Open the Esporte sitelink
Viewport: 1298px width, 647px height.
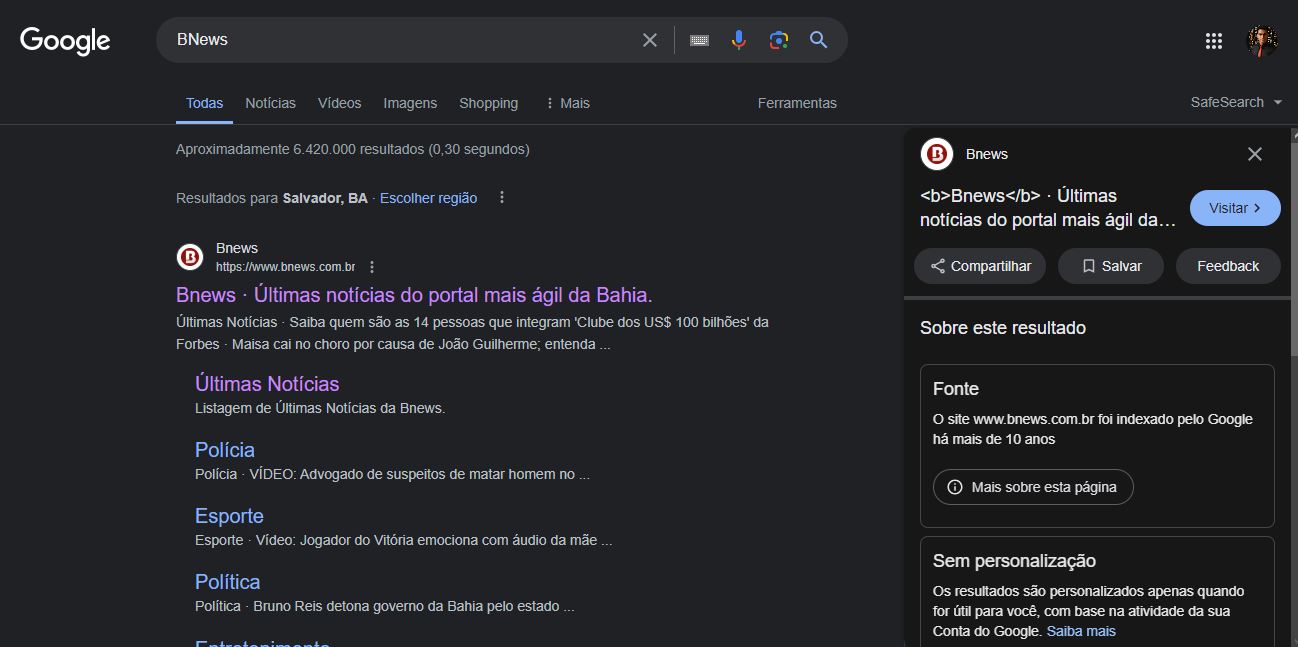point(229,516)
